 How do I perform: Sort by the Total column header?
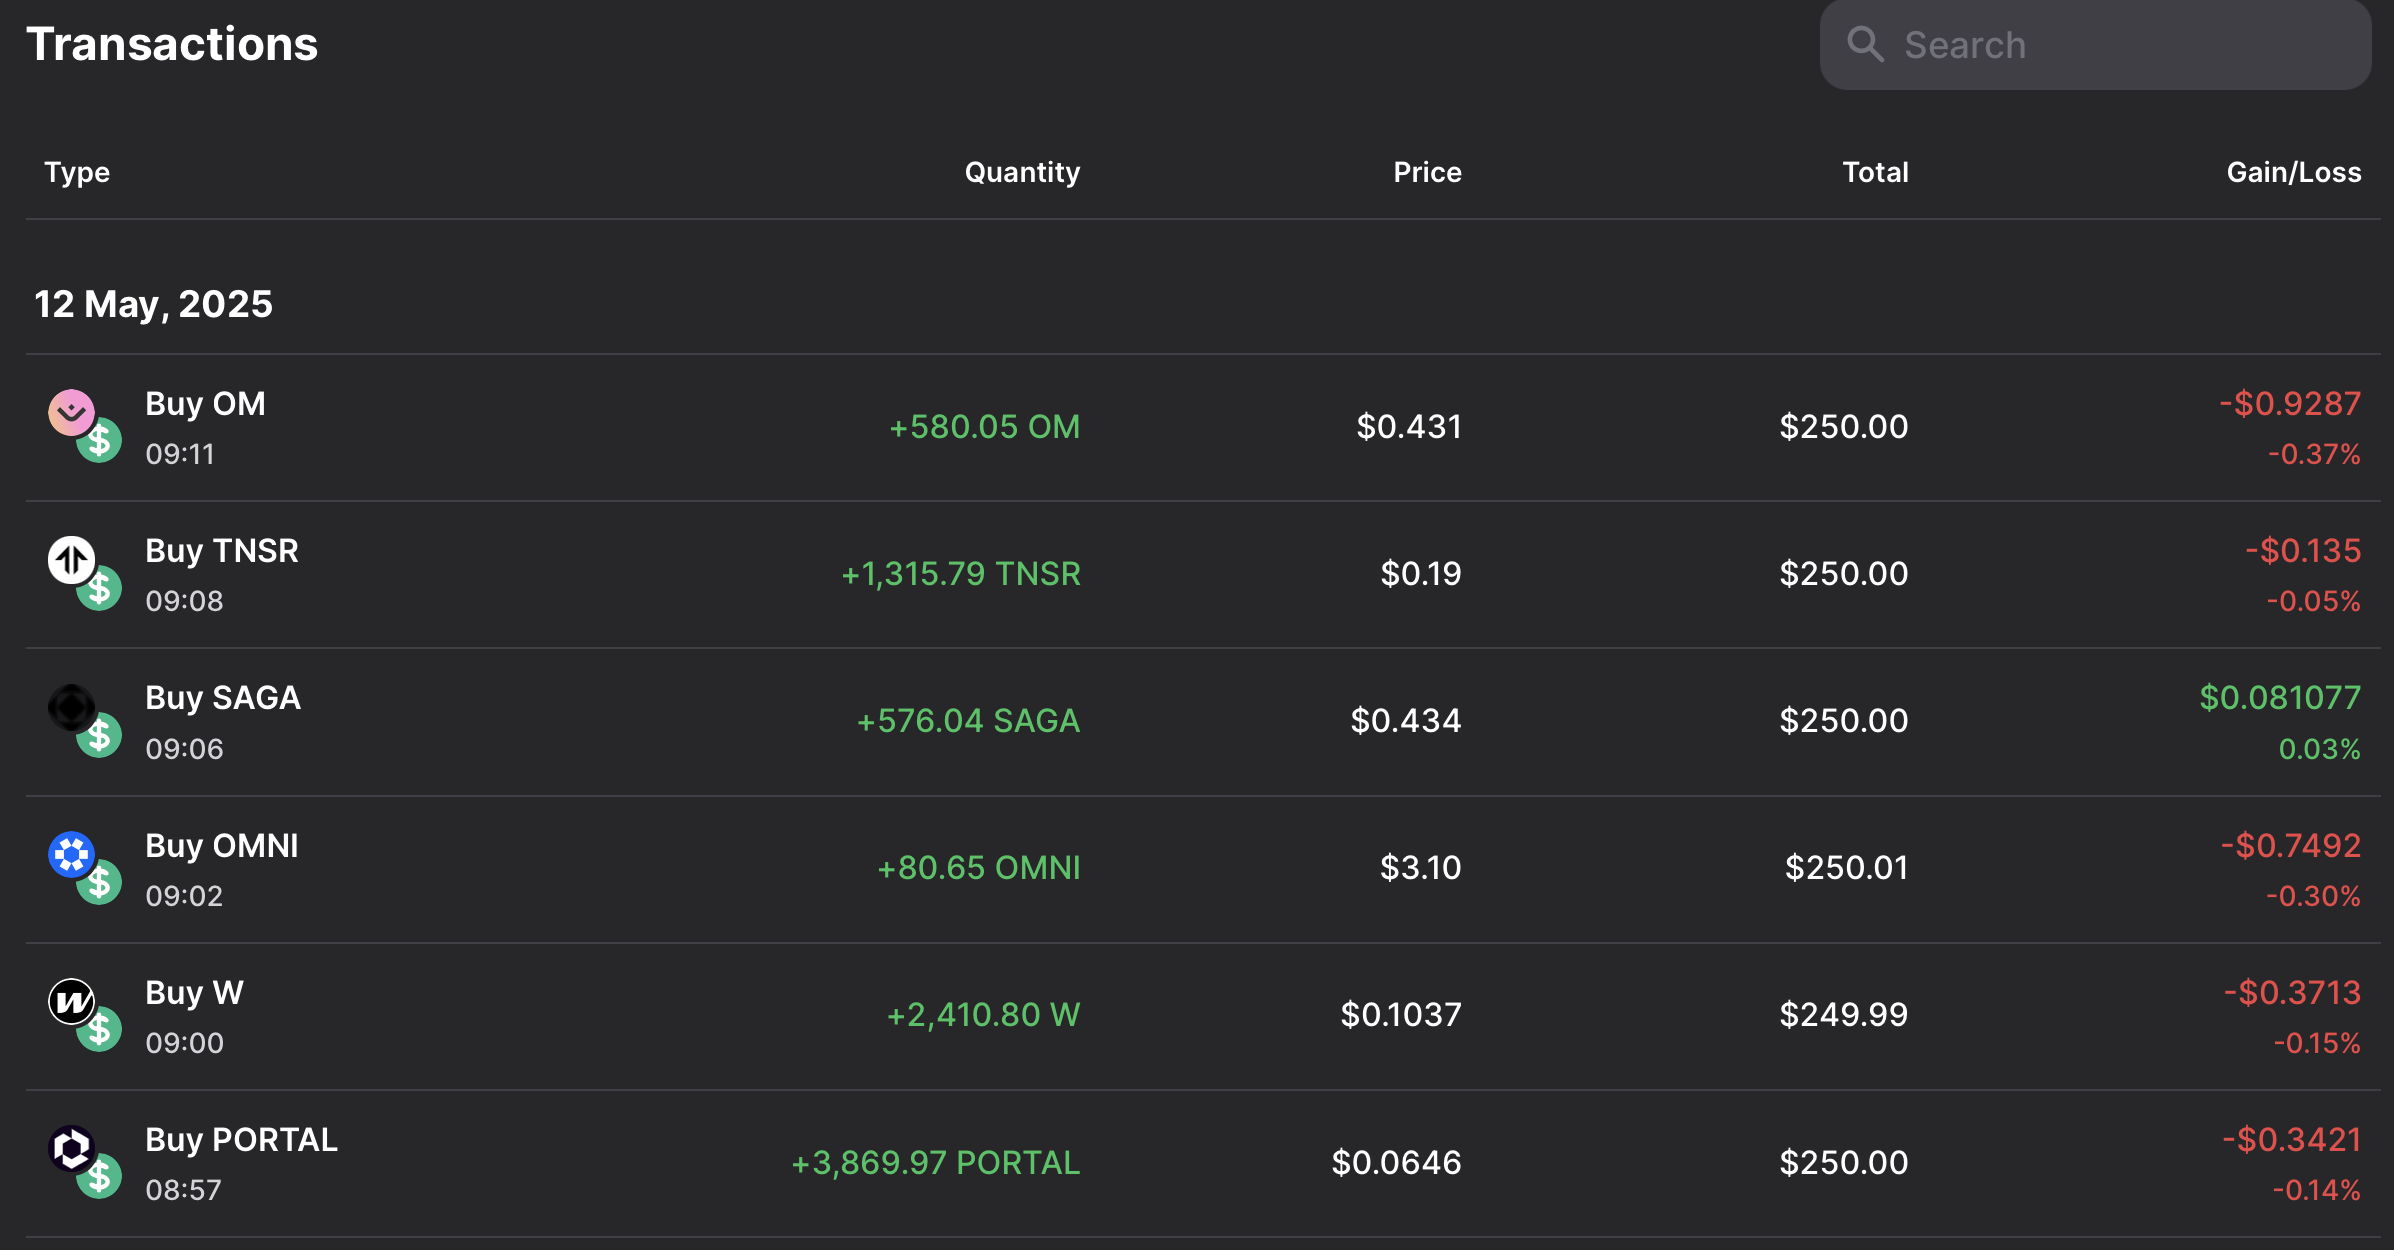coord(1875,172)
